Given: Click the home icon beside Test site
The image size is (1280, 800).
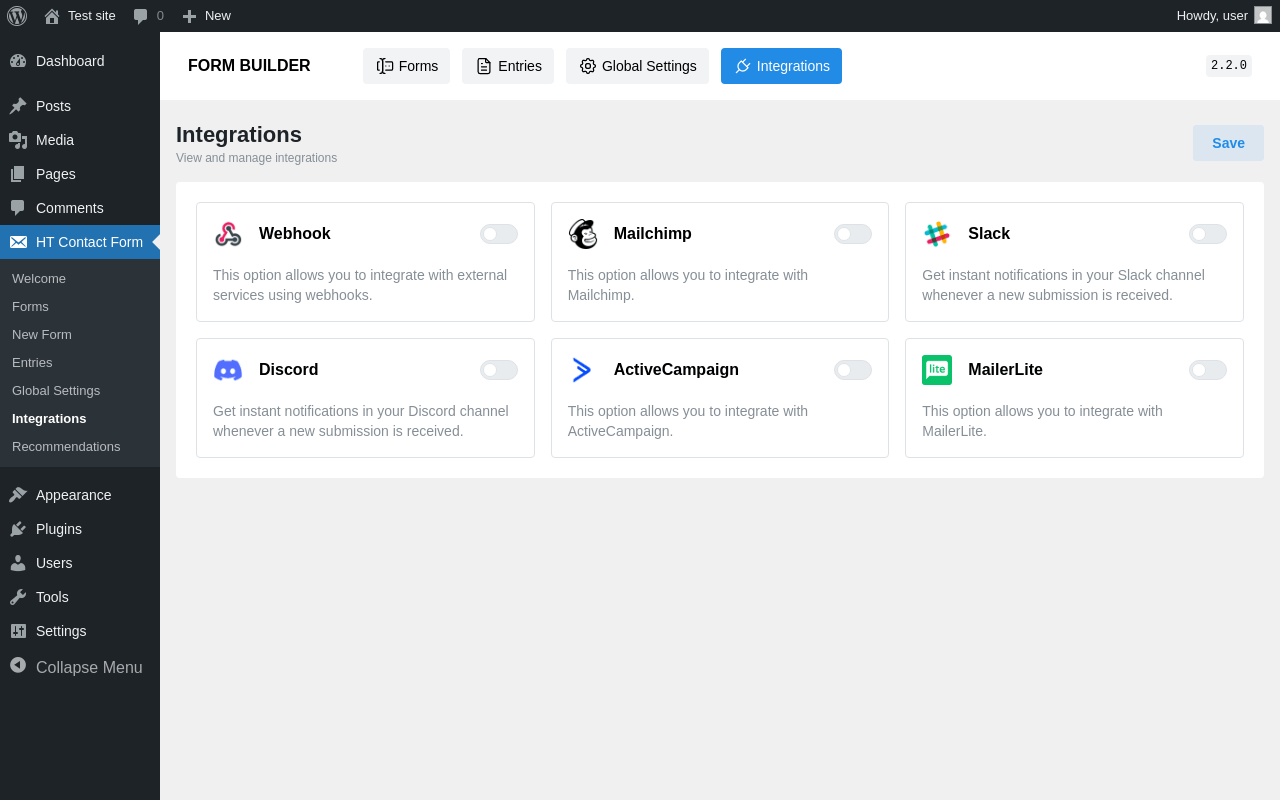Looking at the screenshot, I should click(x=52, y=16).
